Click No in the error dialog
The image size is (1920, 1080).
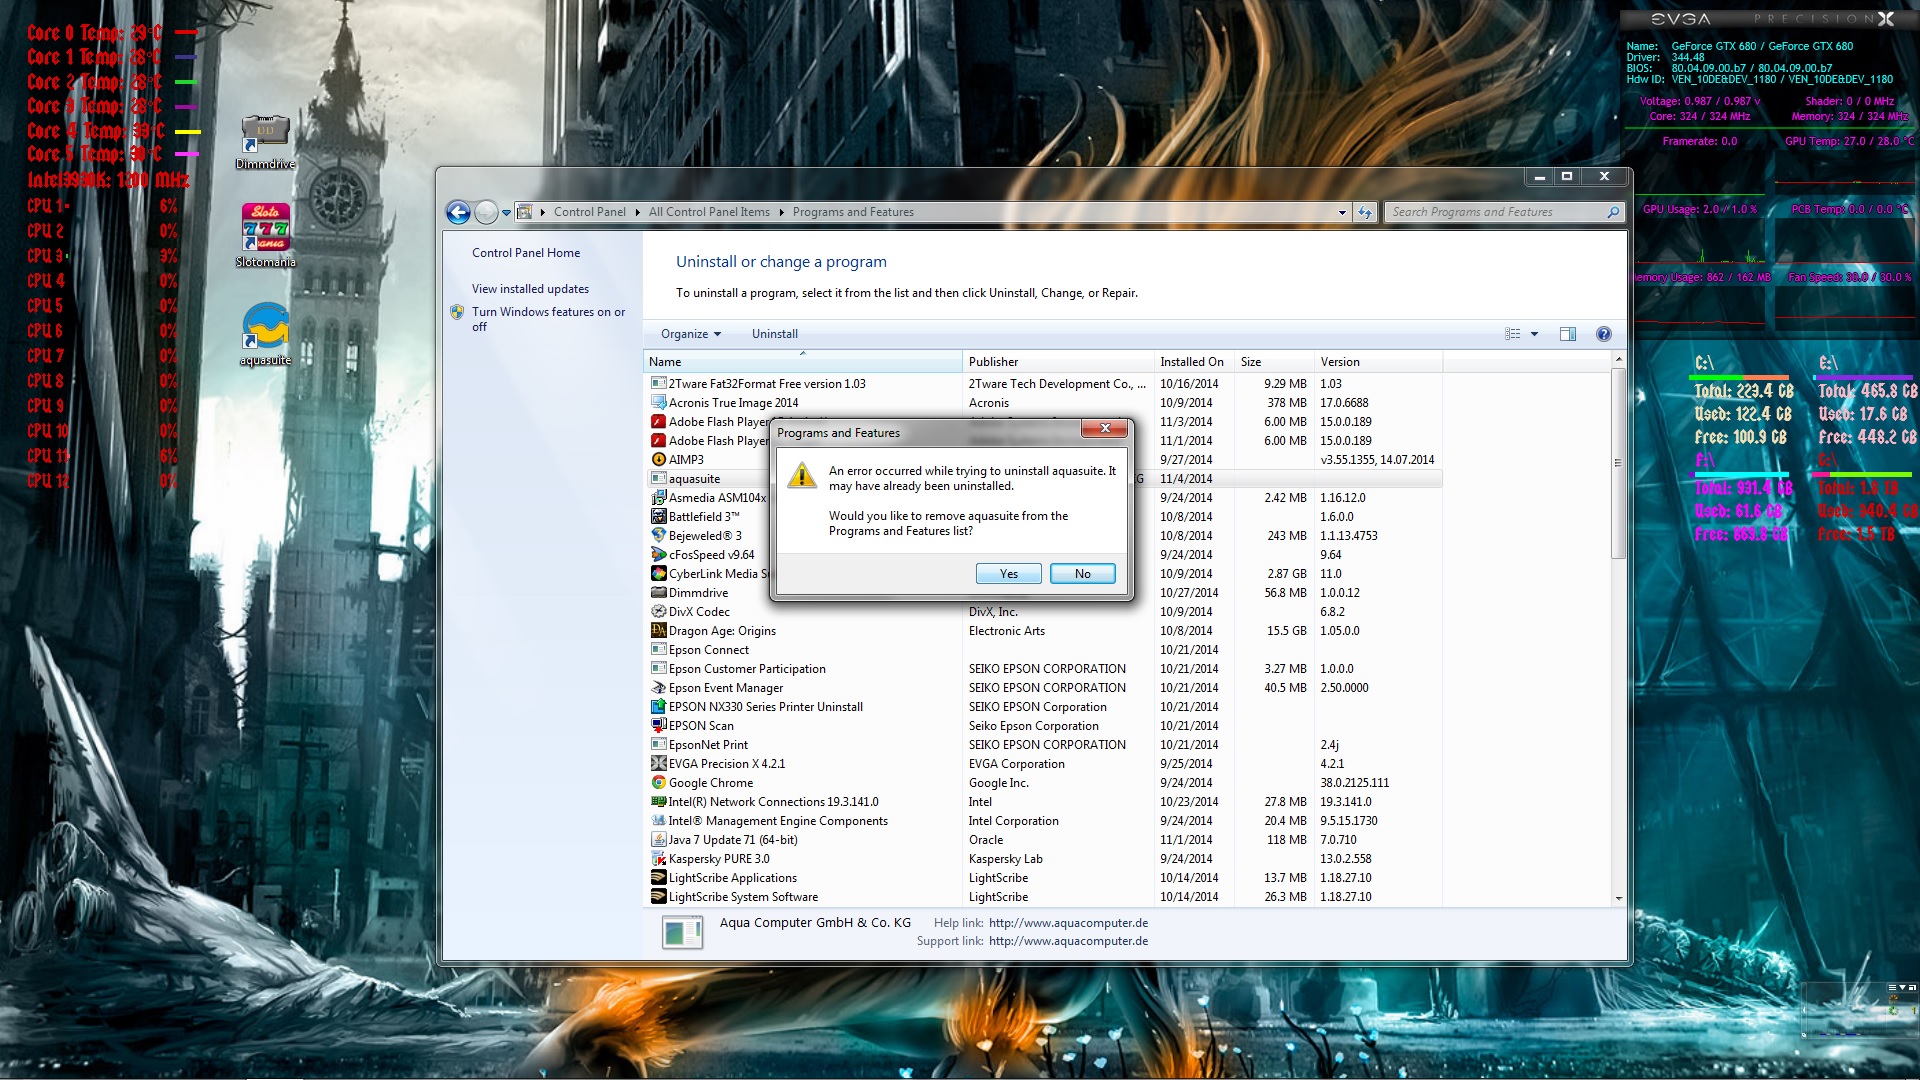click(x=1082, y=574)
